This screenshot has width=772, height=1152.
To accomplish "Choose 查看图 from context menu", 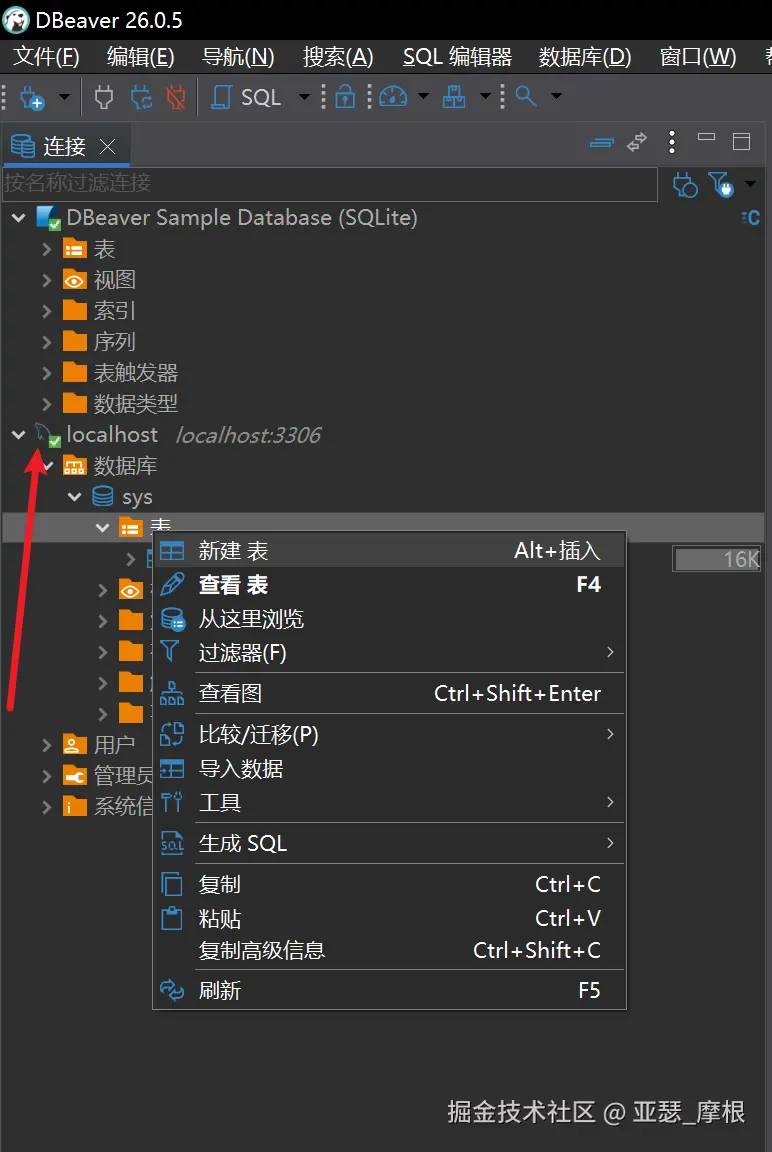I will [389, 694].
